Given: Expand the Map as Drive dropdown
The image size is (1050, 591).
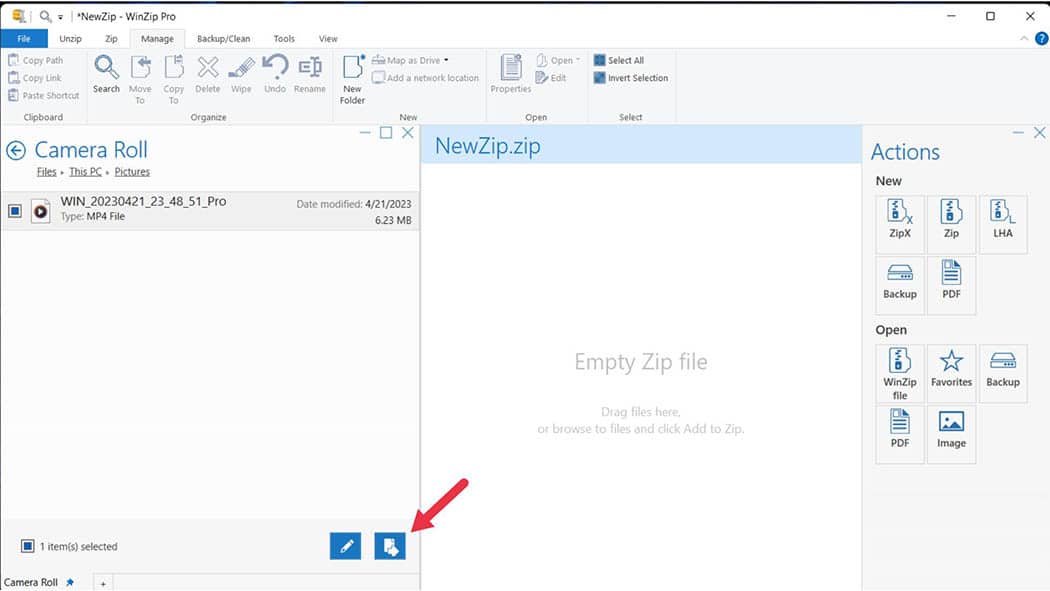Looking at the screenshot, I should (x=447, y=60).
